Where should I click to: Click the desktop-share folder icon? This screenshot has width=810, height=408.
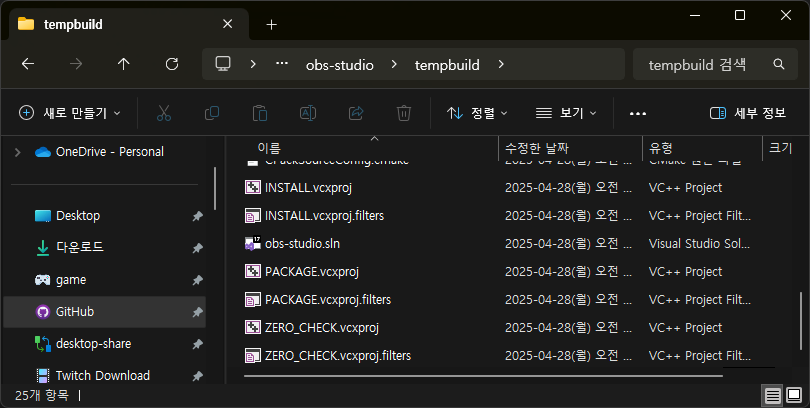42,343
